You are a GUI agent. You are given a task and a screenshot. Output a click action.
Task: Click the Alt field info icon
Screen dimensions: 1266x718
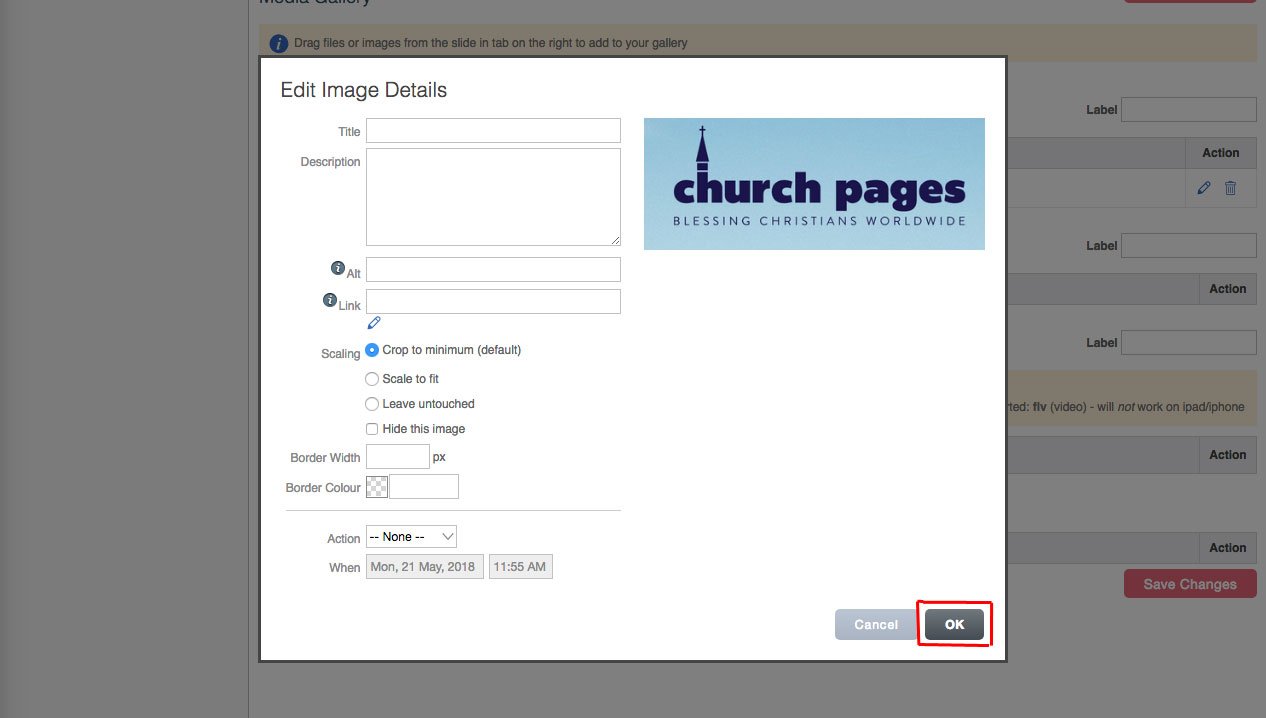[338, 268]
